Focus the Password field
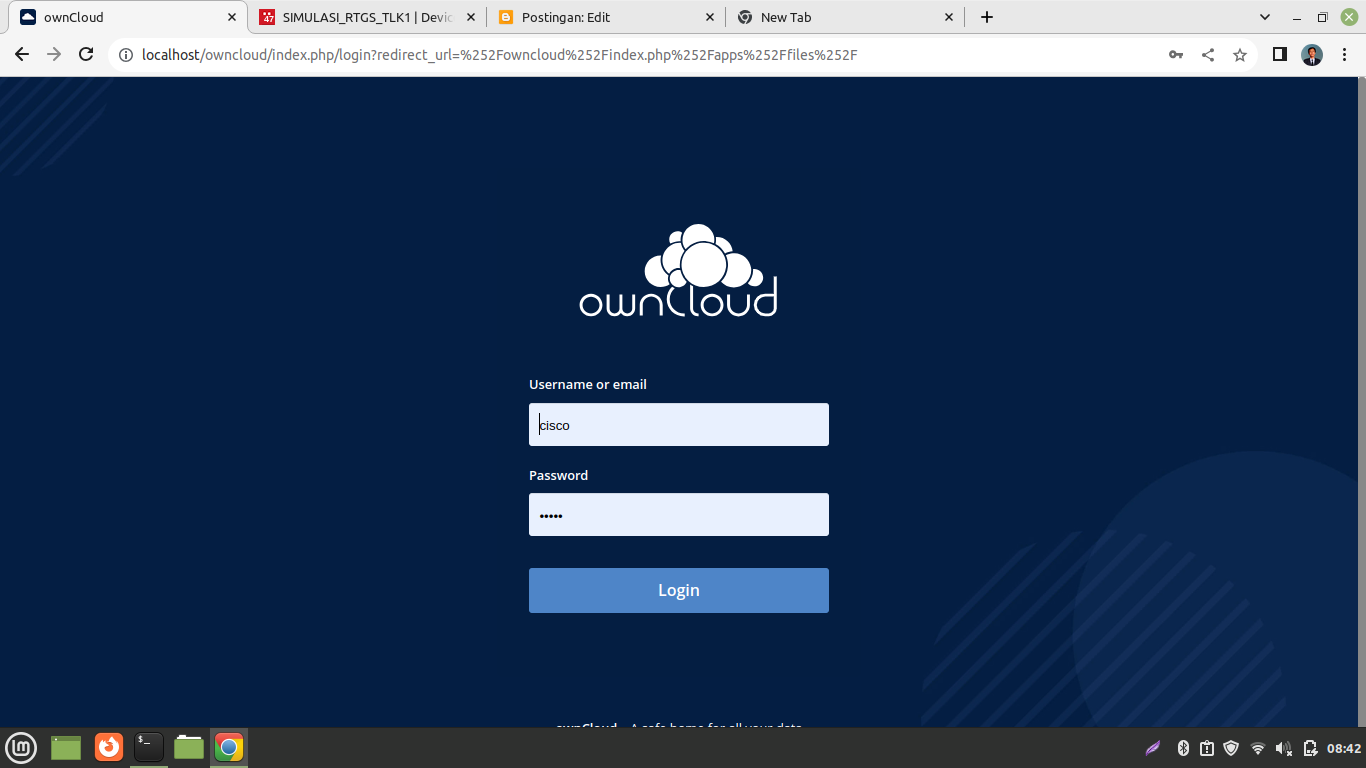Viewport: 1366px width, 768px height. [x=679, y=515]
